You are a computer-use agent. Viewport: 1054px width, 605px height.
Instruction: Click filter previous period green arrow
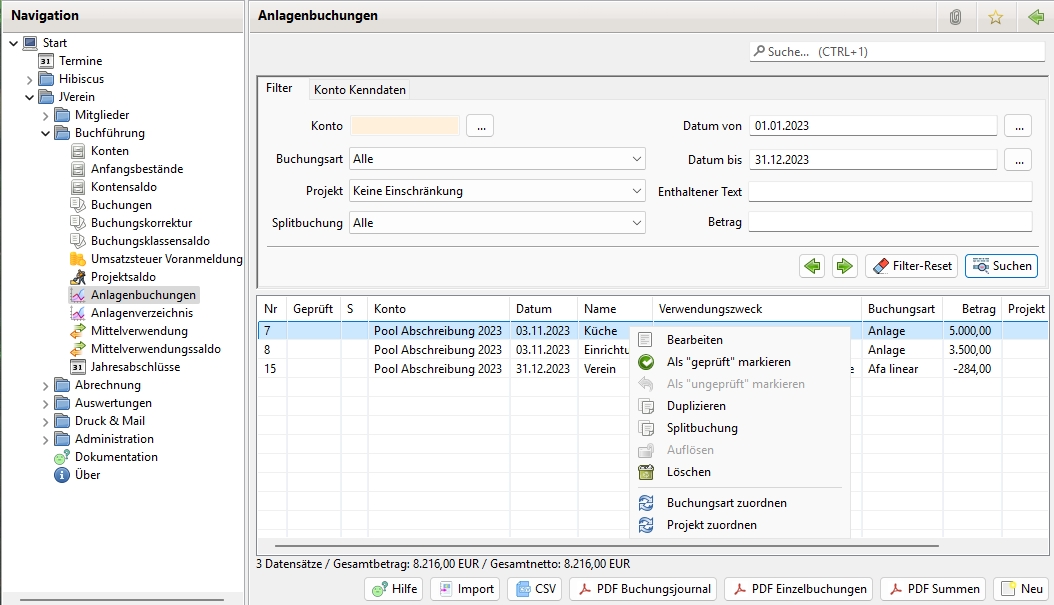[x=812, y=266]
